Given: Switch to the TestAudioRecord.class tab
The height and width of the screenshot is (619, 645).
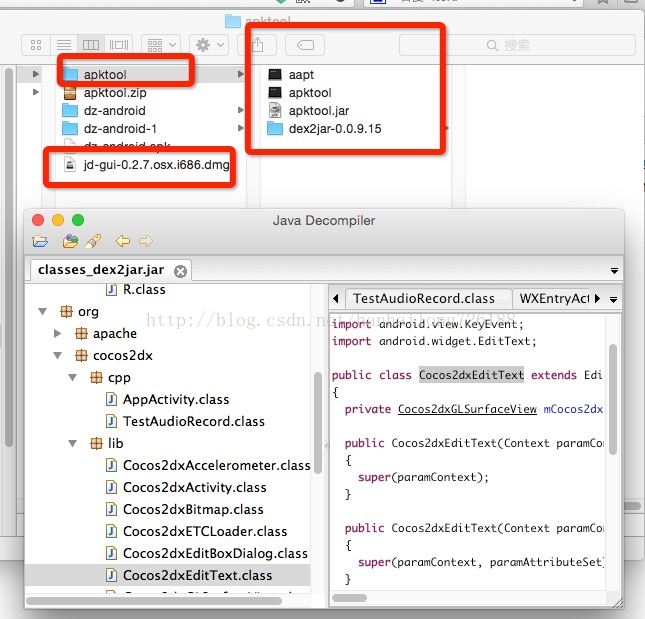Looking at the screenshot, I should (423, 298).
